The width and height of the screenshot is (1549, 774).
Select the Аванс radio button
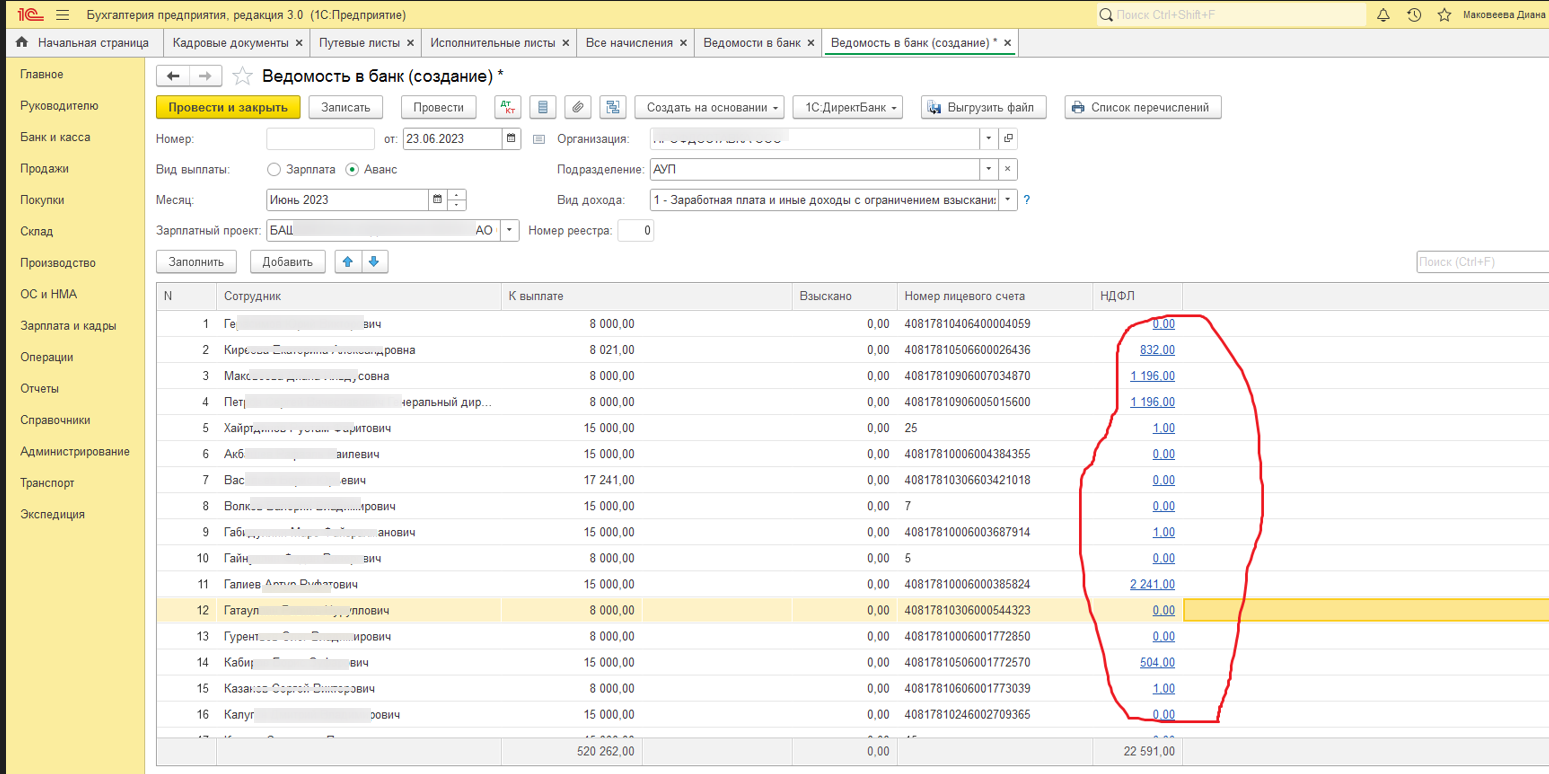tap(352, 170)
